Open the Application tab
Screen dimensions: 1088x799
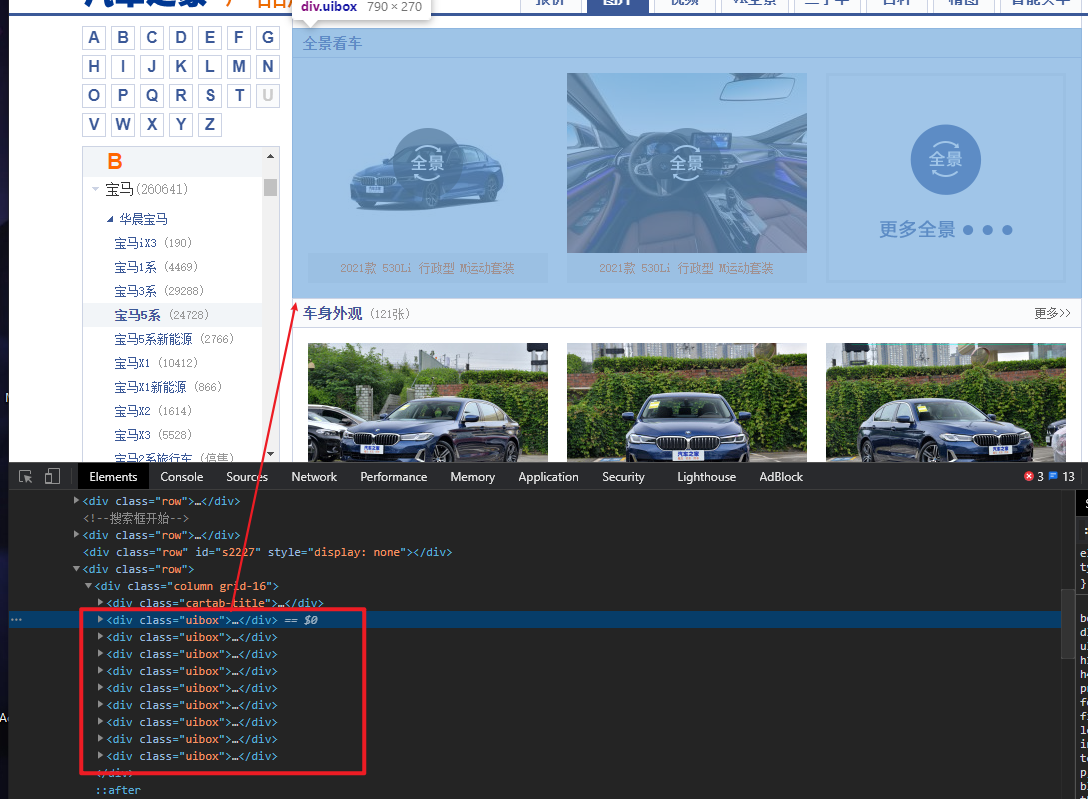tap(548, 476)
